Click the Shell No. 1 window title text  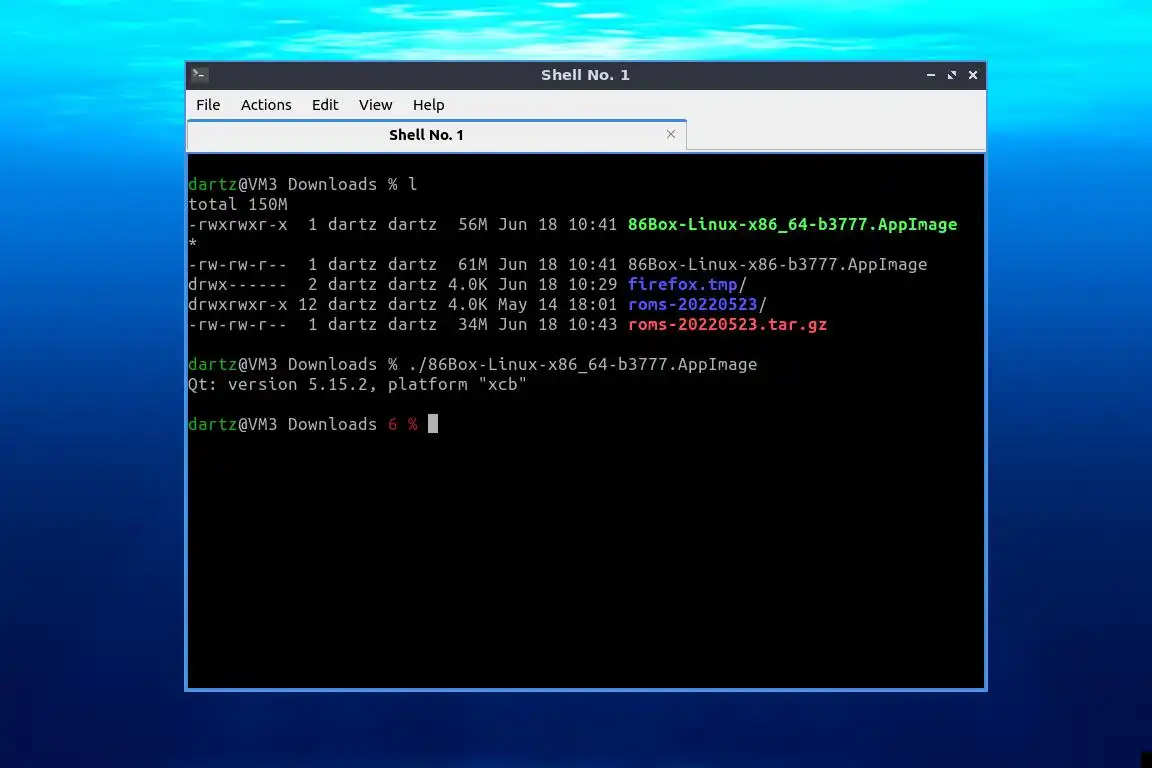click(586, 75)
